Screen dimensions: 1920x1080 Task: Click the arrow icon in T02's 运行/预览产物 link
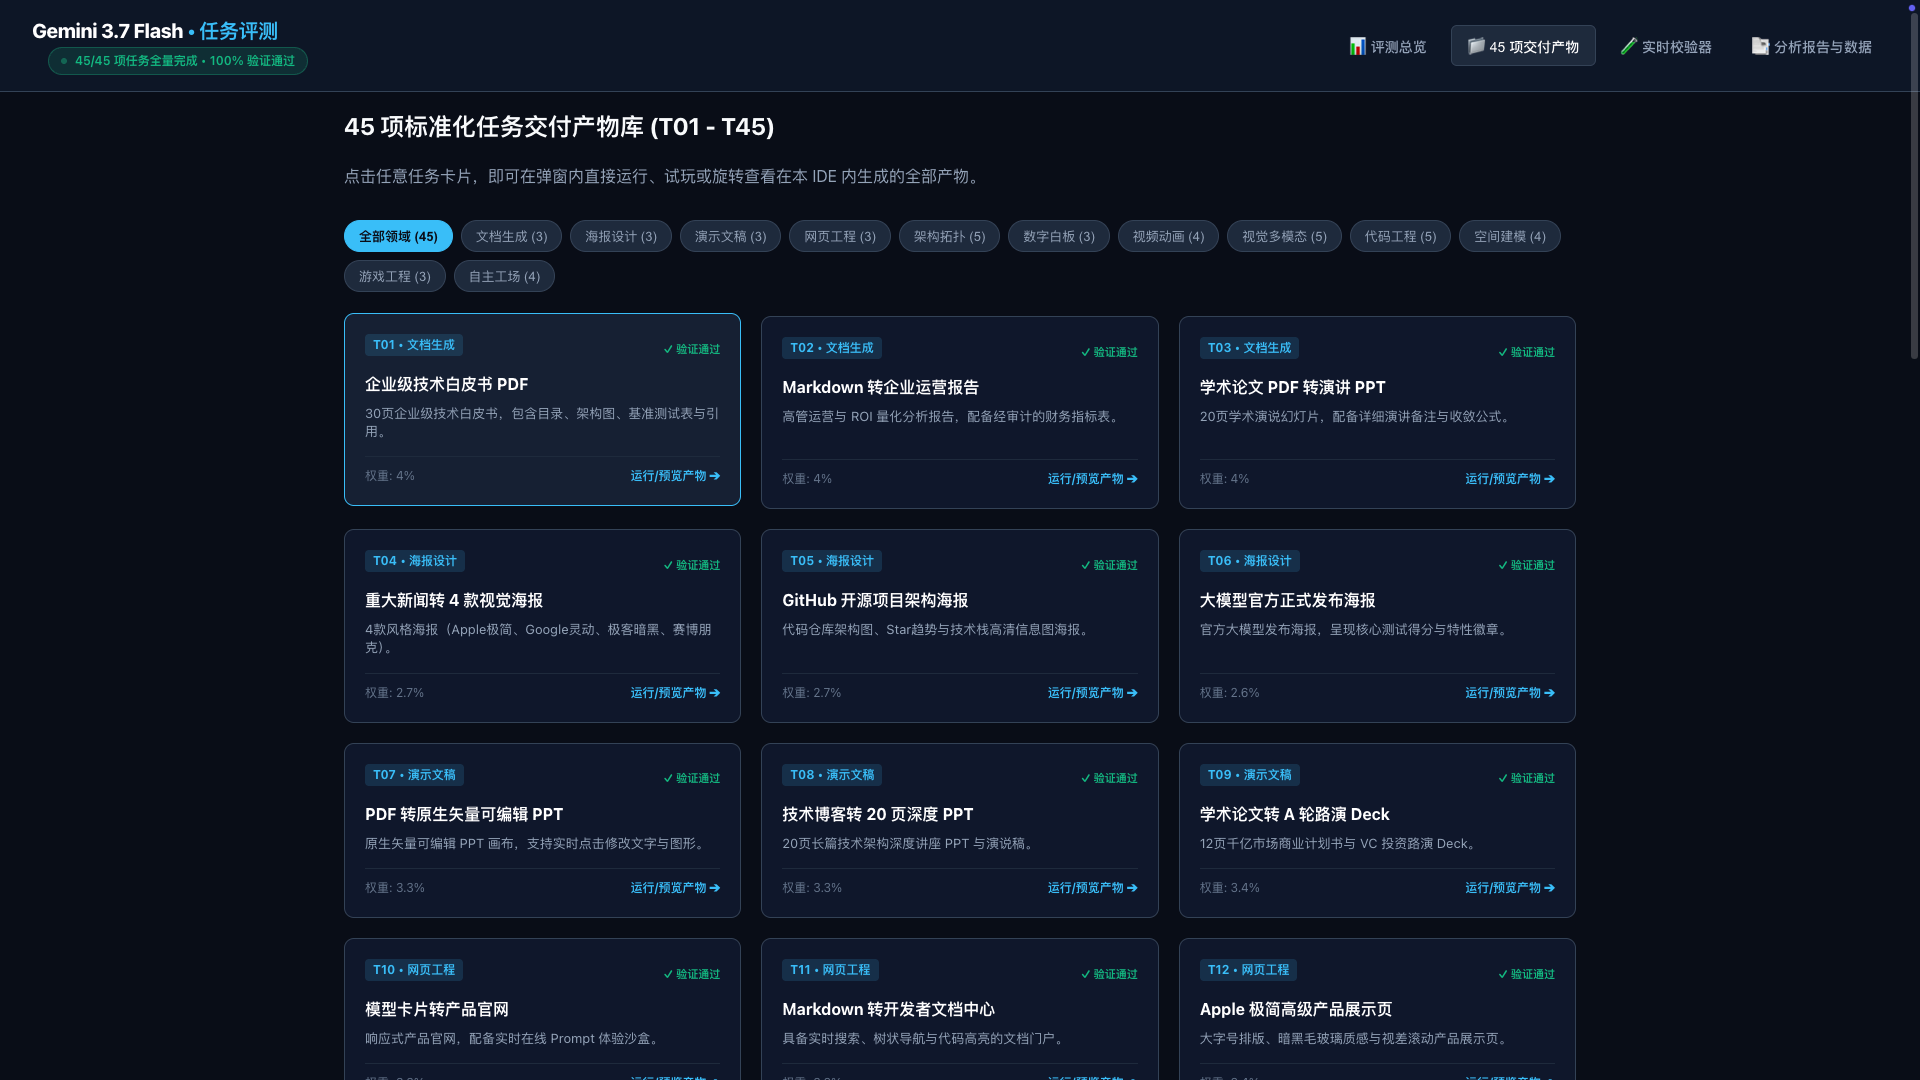click(x=1132, y=479)
